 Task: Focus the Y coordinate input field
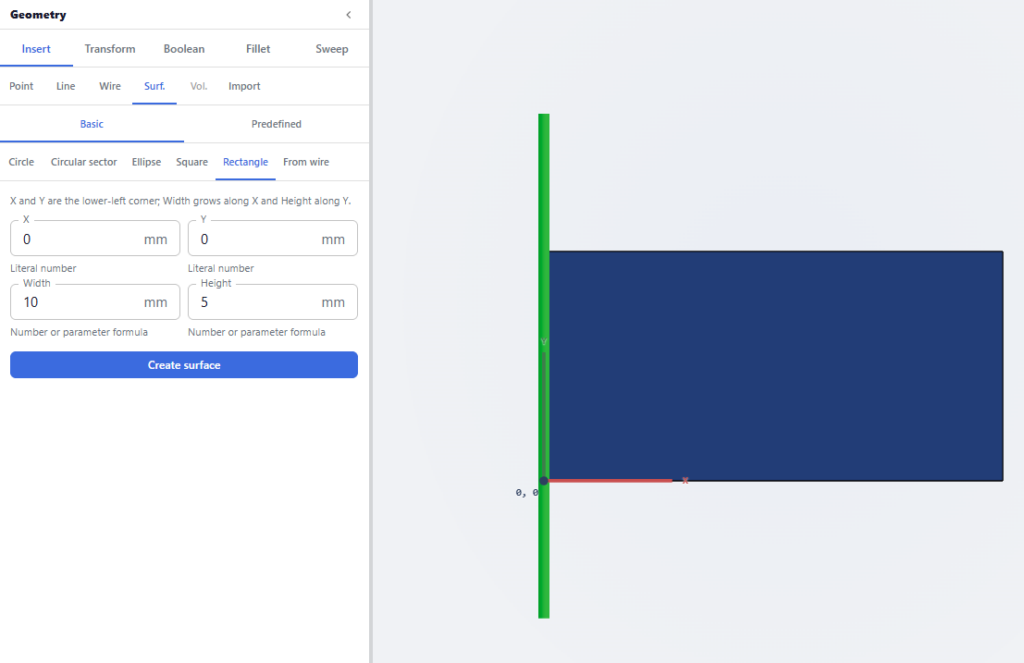click(x=272, y=238)
